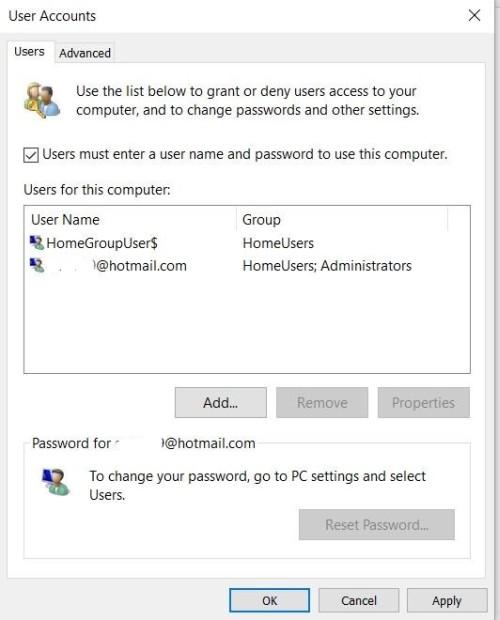The width and height of the screenshot is (500, 620).
Task: Switch to the Advanced tab
Action: [85, 53]
